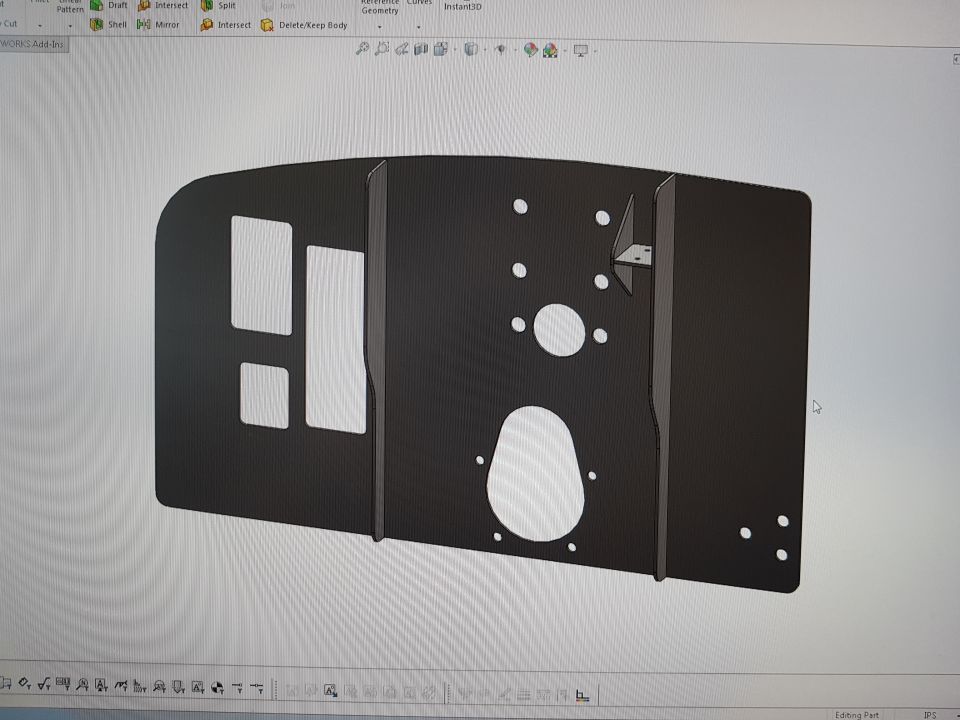
Task: Expand the View Settings dropdown arrow
Action: (595, 51)
